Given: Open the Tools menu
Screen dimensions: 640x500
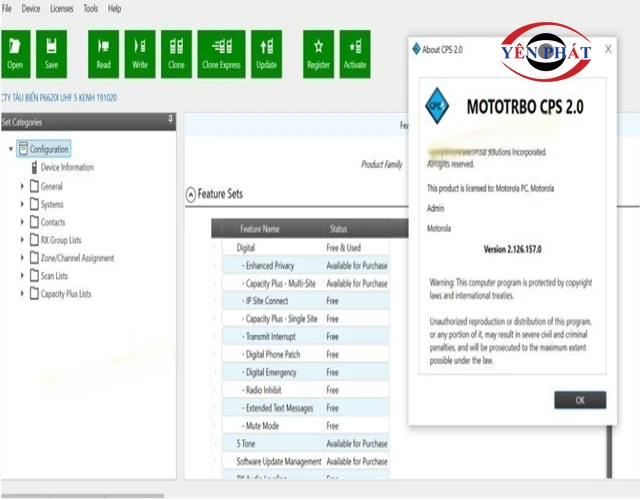Looking at the screenshot, I should tap(91, 8).
